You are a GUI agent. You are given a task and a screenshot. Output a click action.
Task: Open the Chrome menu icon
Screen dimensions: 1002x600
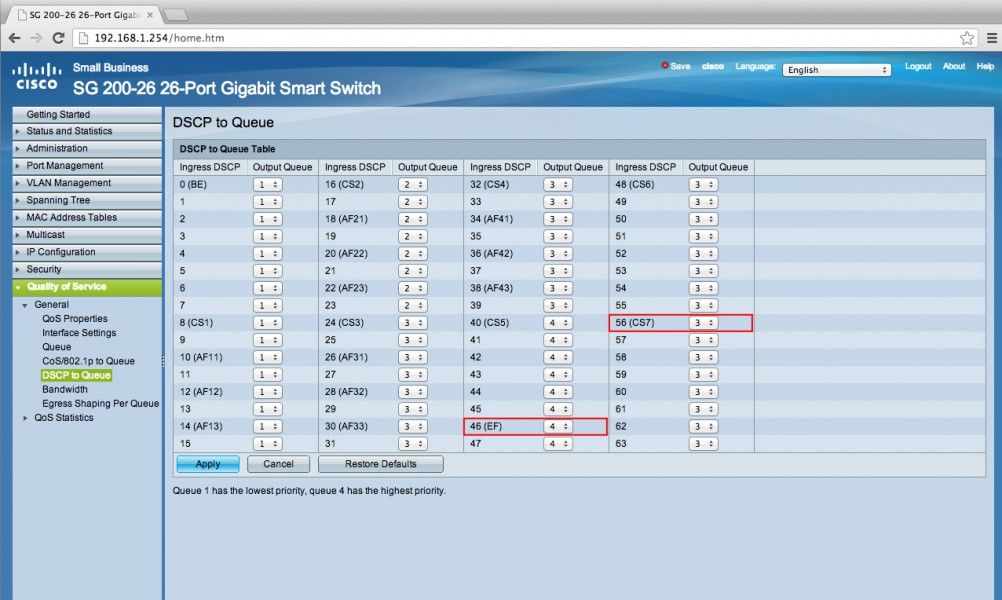(988, 38)
